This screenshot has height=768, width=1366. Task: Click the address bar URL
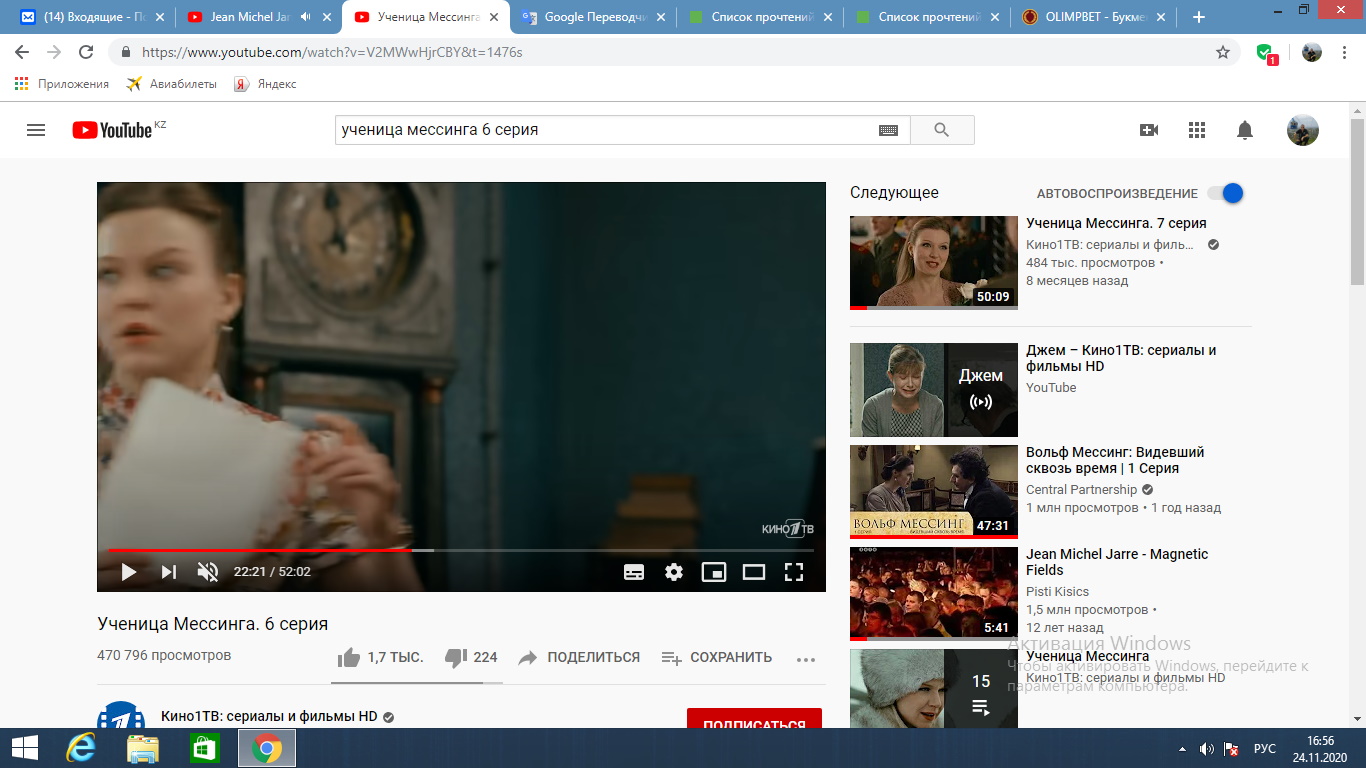coord(332,52)
